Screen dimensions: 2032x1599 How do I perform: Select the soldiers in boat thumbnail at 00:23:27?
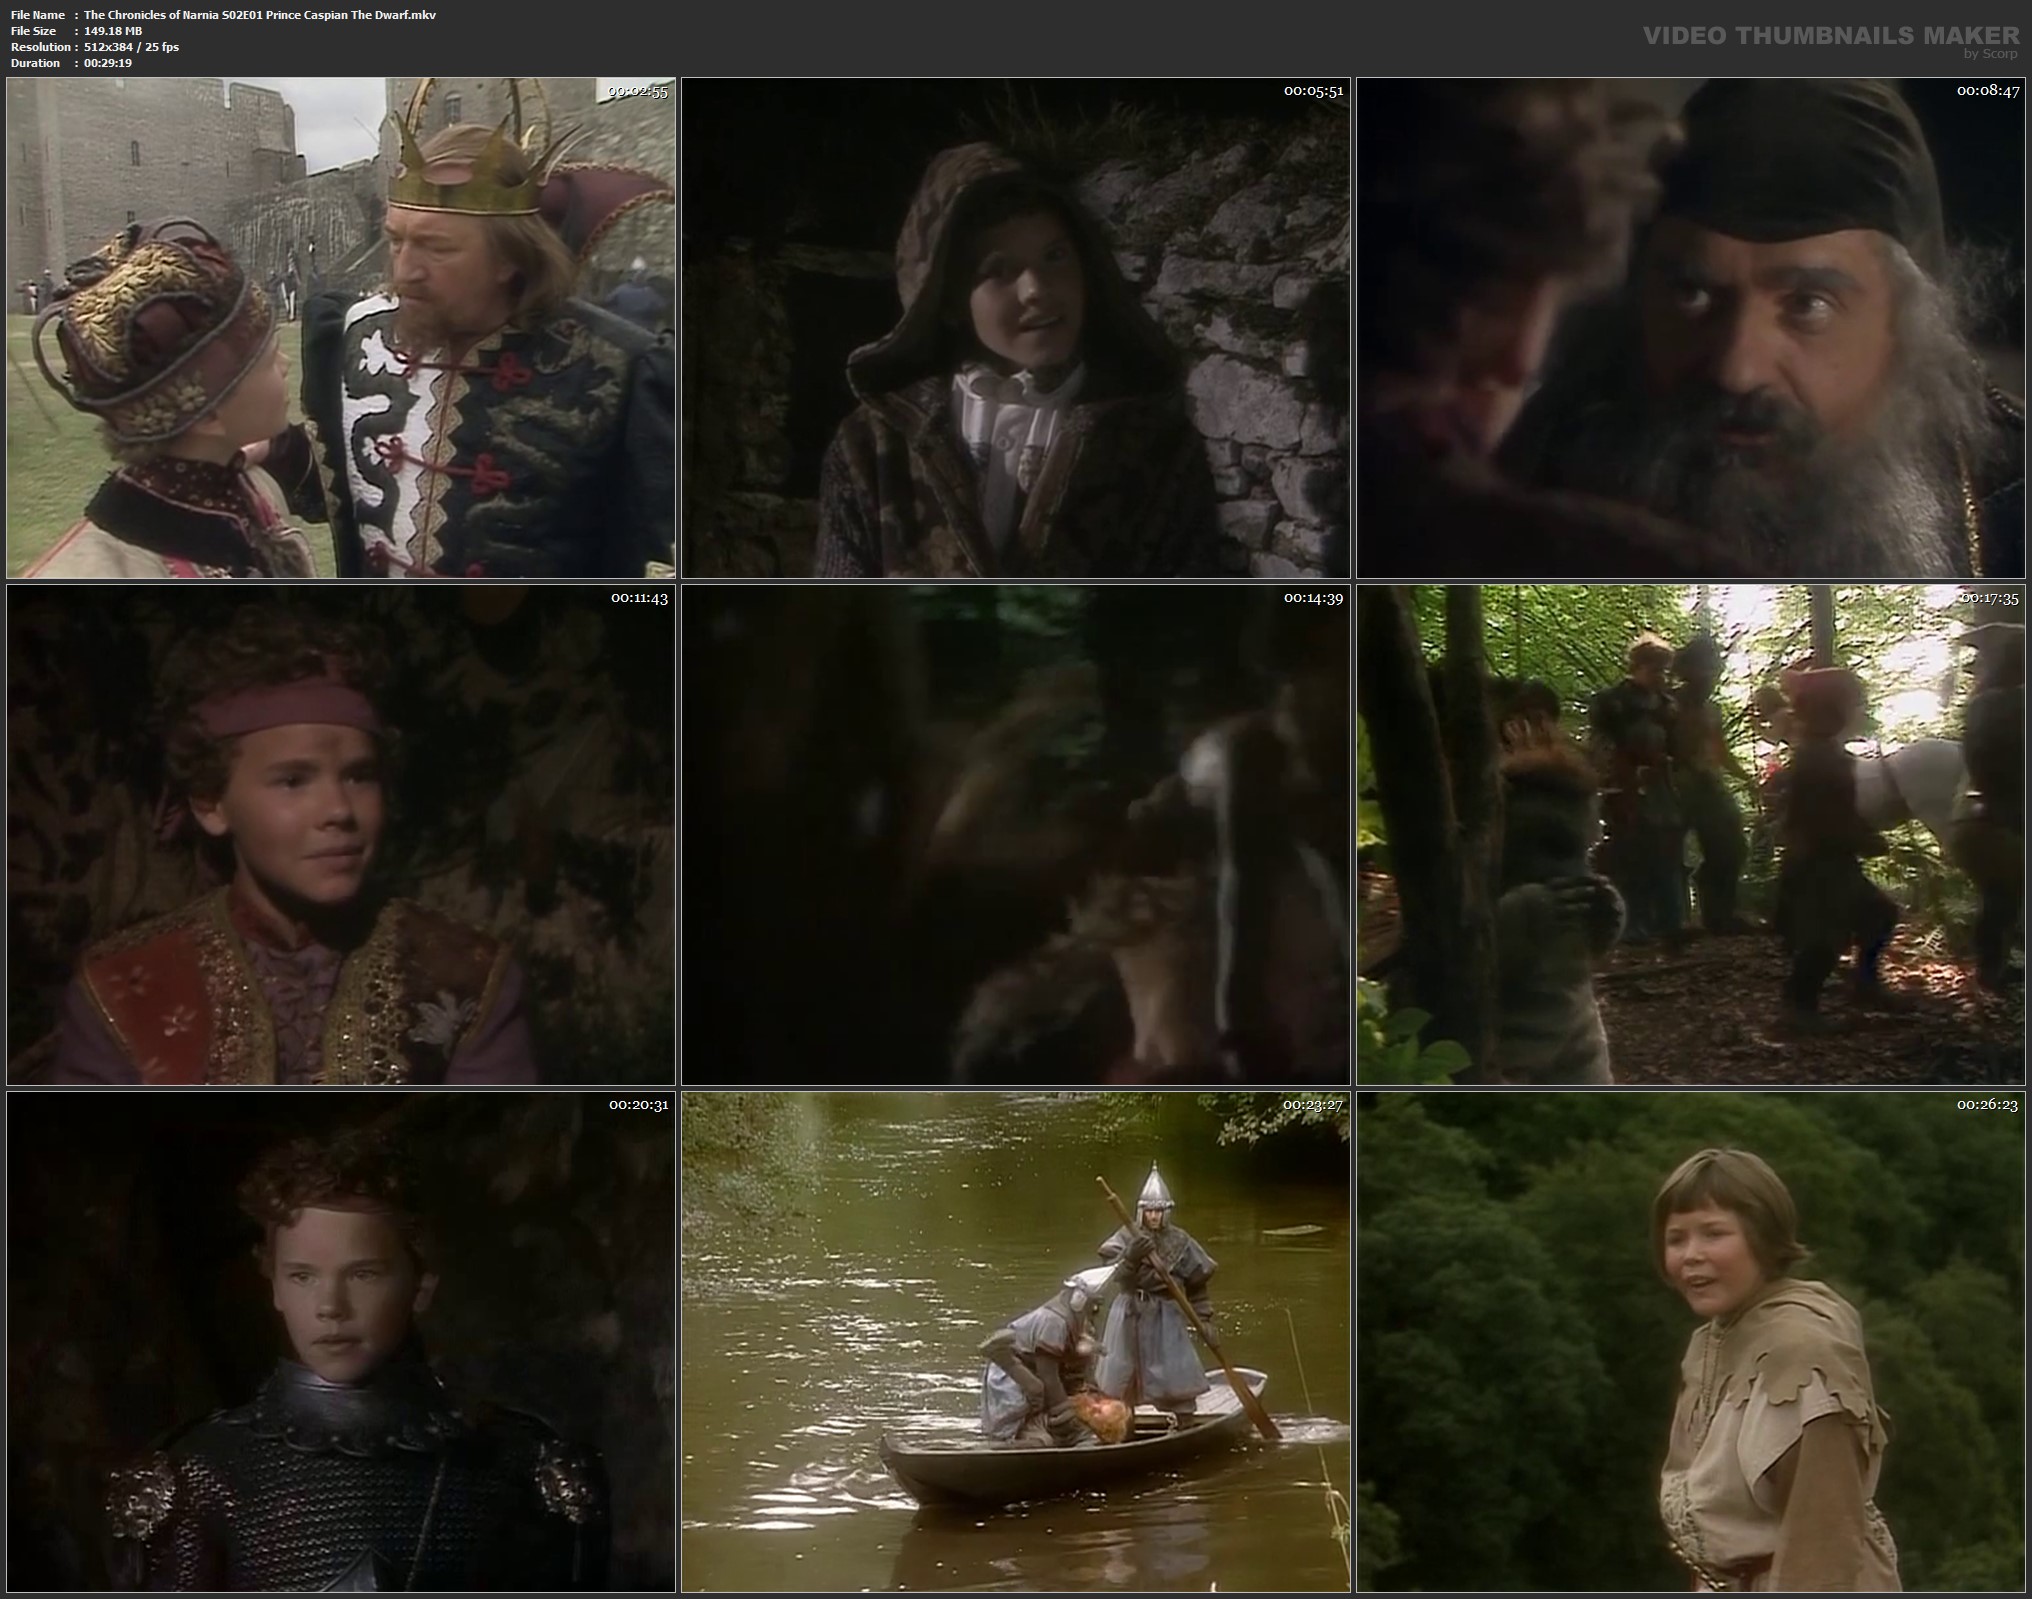[1015, 1342]
